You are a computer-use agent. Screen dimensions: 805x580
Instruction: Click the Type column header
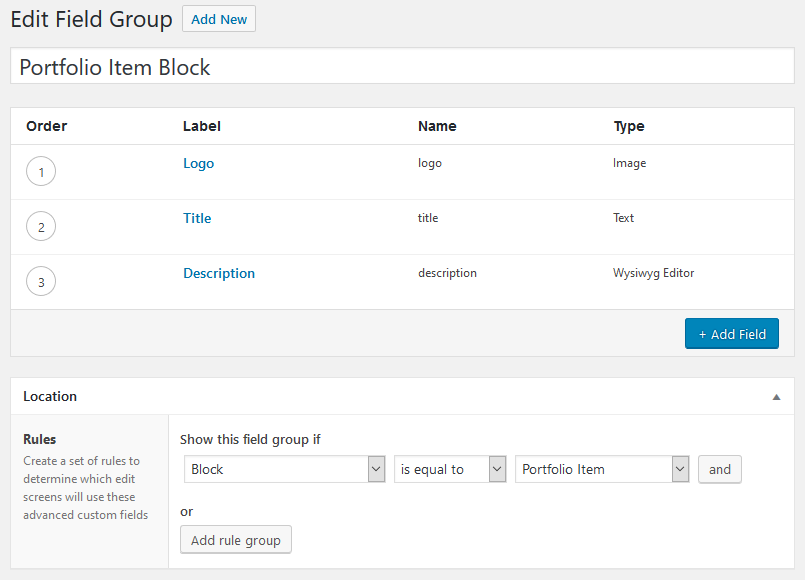pyautogui.click(x=629, y=126)
